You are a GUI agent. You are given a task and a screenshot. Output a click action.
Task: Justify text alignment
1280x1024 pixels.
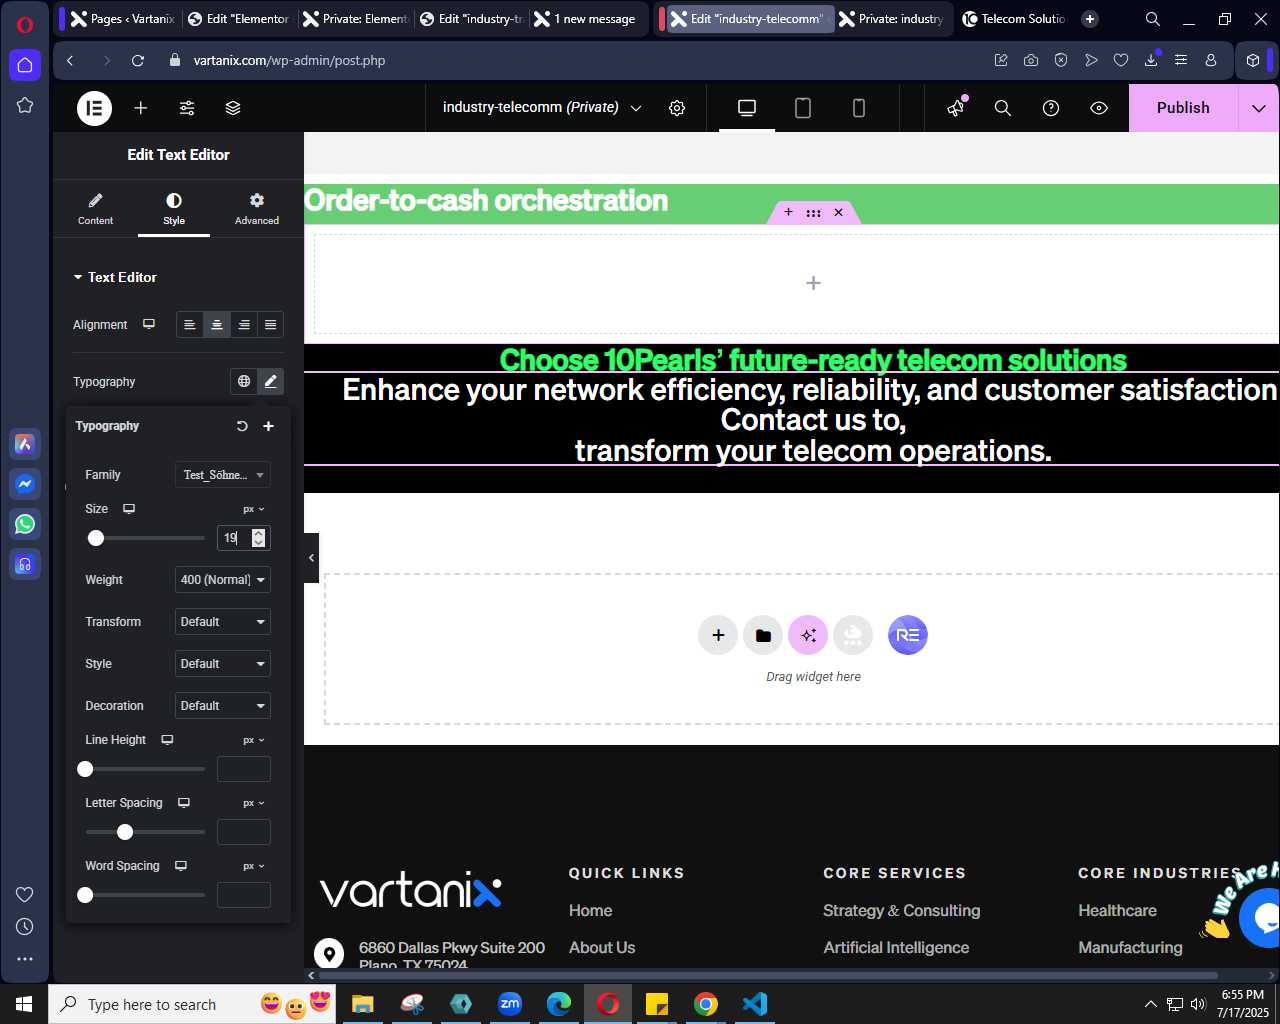[x=270, y=325]
